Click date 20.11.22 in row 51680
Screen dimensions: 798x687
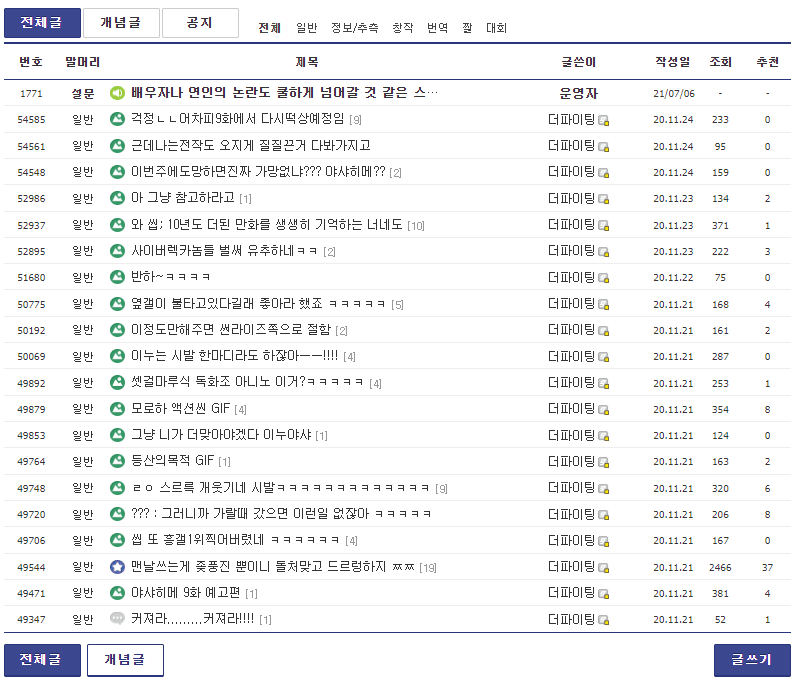pos(673,278)
